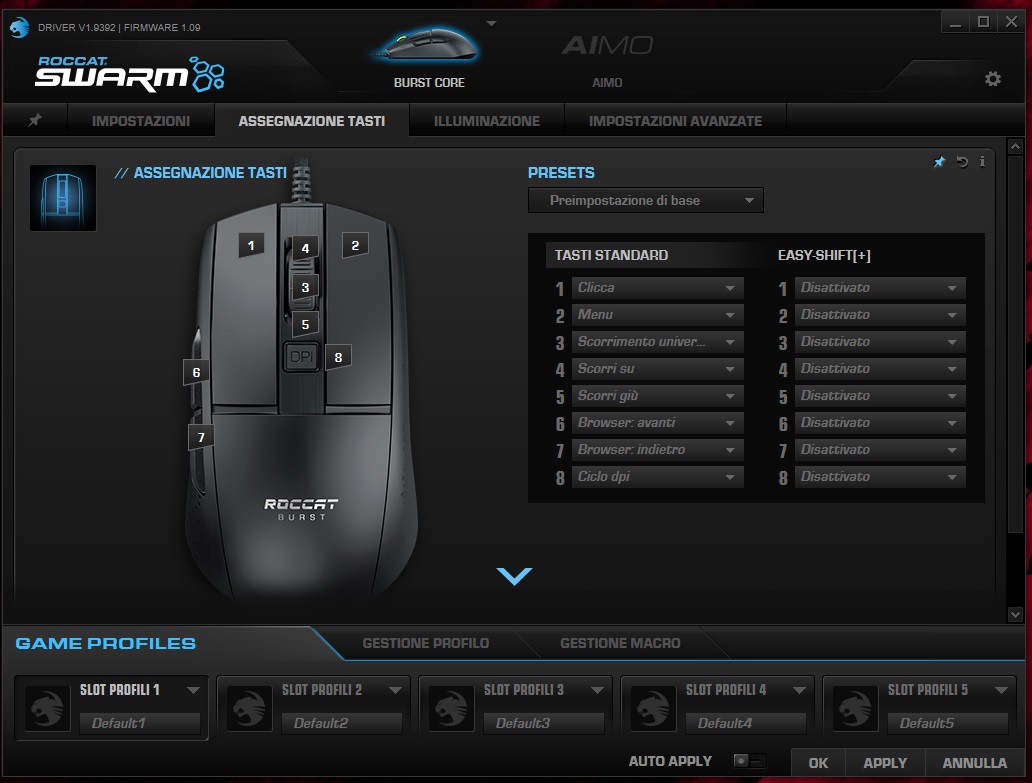Select marker 5 below the scroll wheel
This screenshot has width=1032, height=783.
(305, 324)
